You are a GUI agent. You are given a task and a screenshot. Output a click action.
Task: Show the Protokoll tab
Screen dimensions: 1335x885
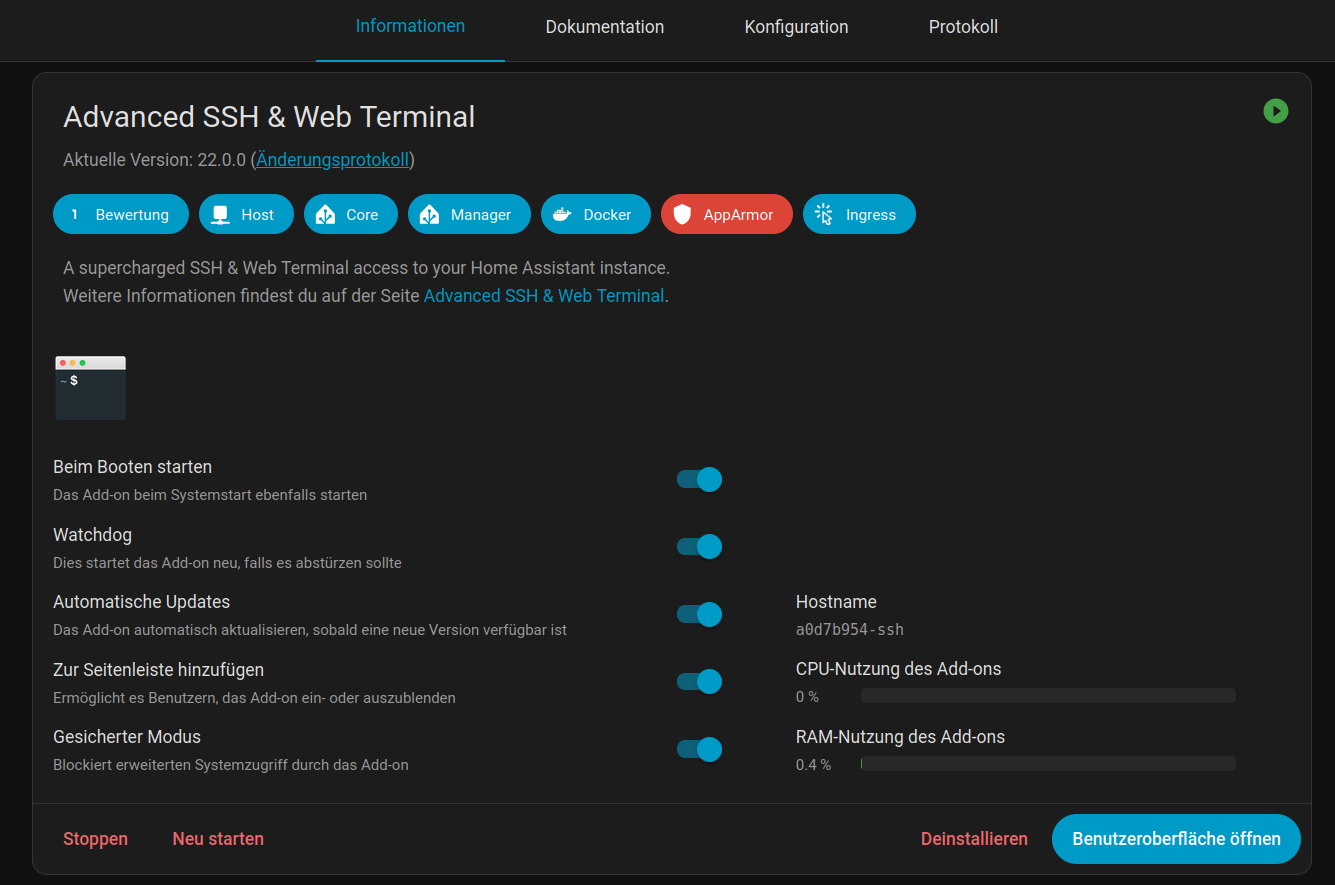[963, 27]
